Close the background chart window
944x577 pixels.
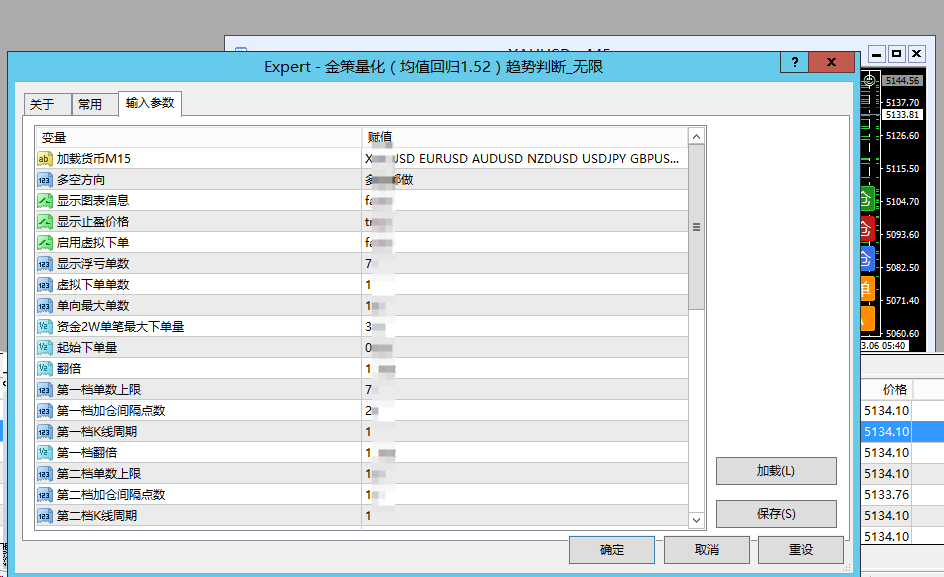click(x=916, y=54)
